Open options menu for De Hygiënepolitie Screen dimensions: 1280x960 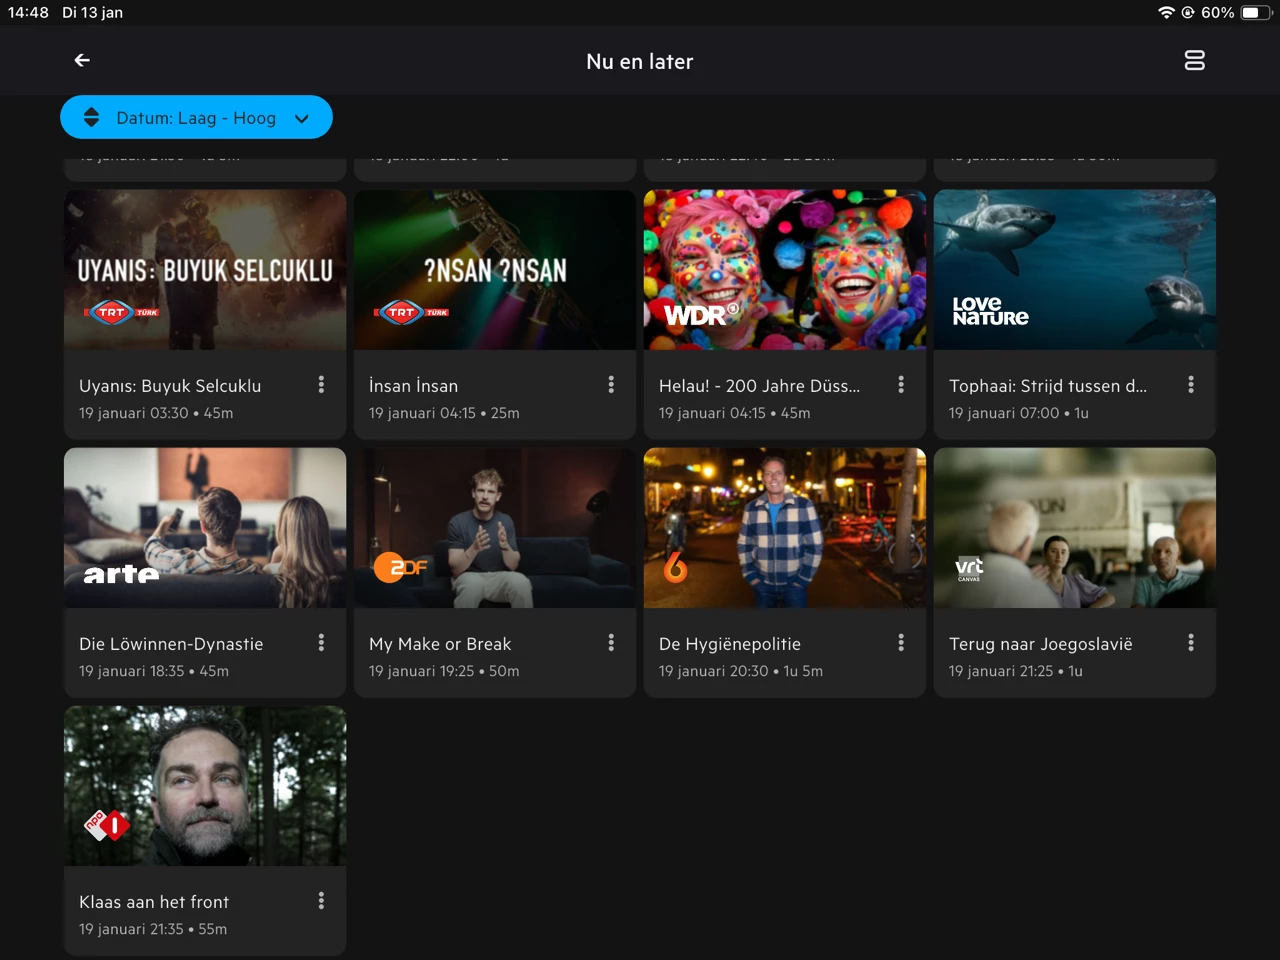[x=901, y=643]
